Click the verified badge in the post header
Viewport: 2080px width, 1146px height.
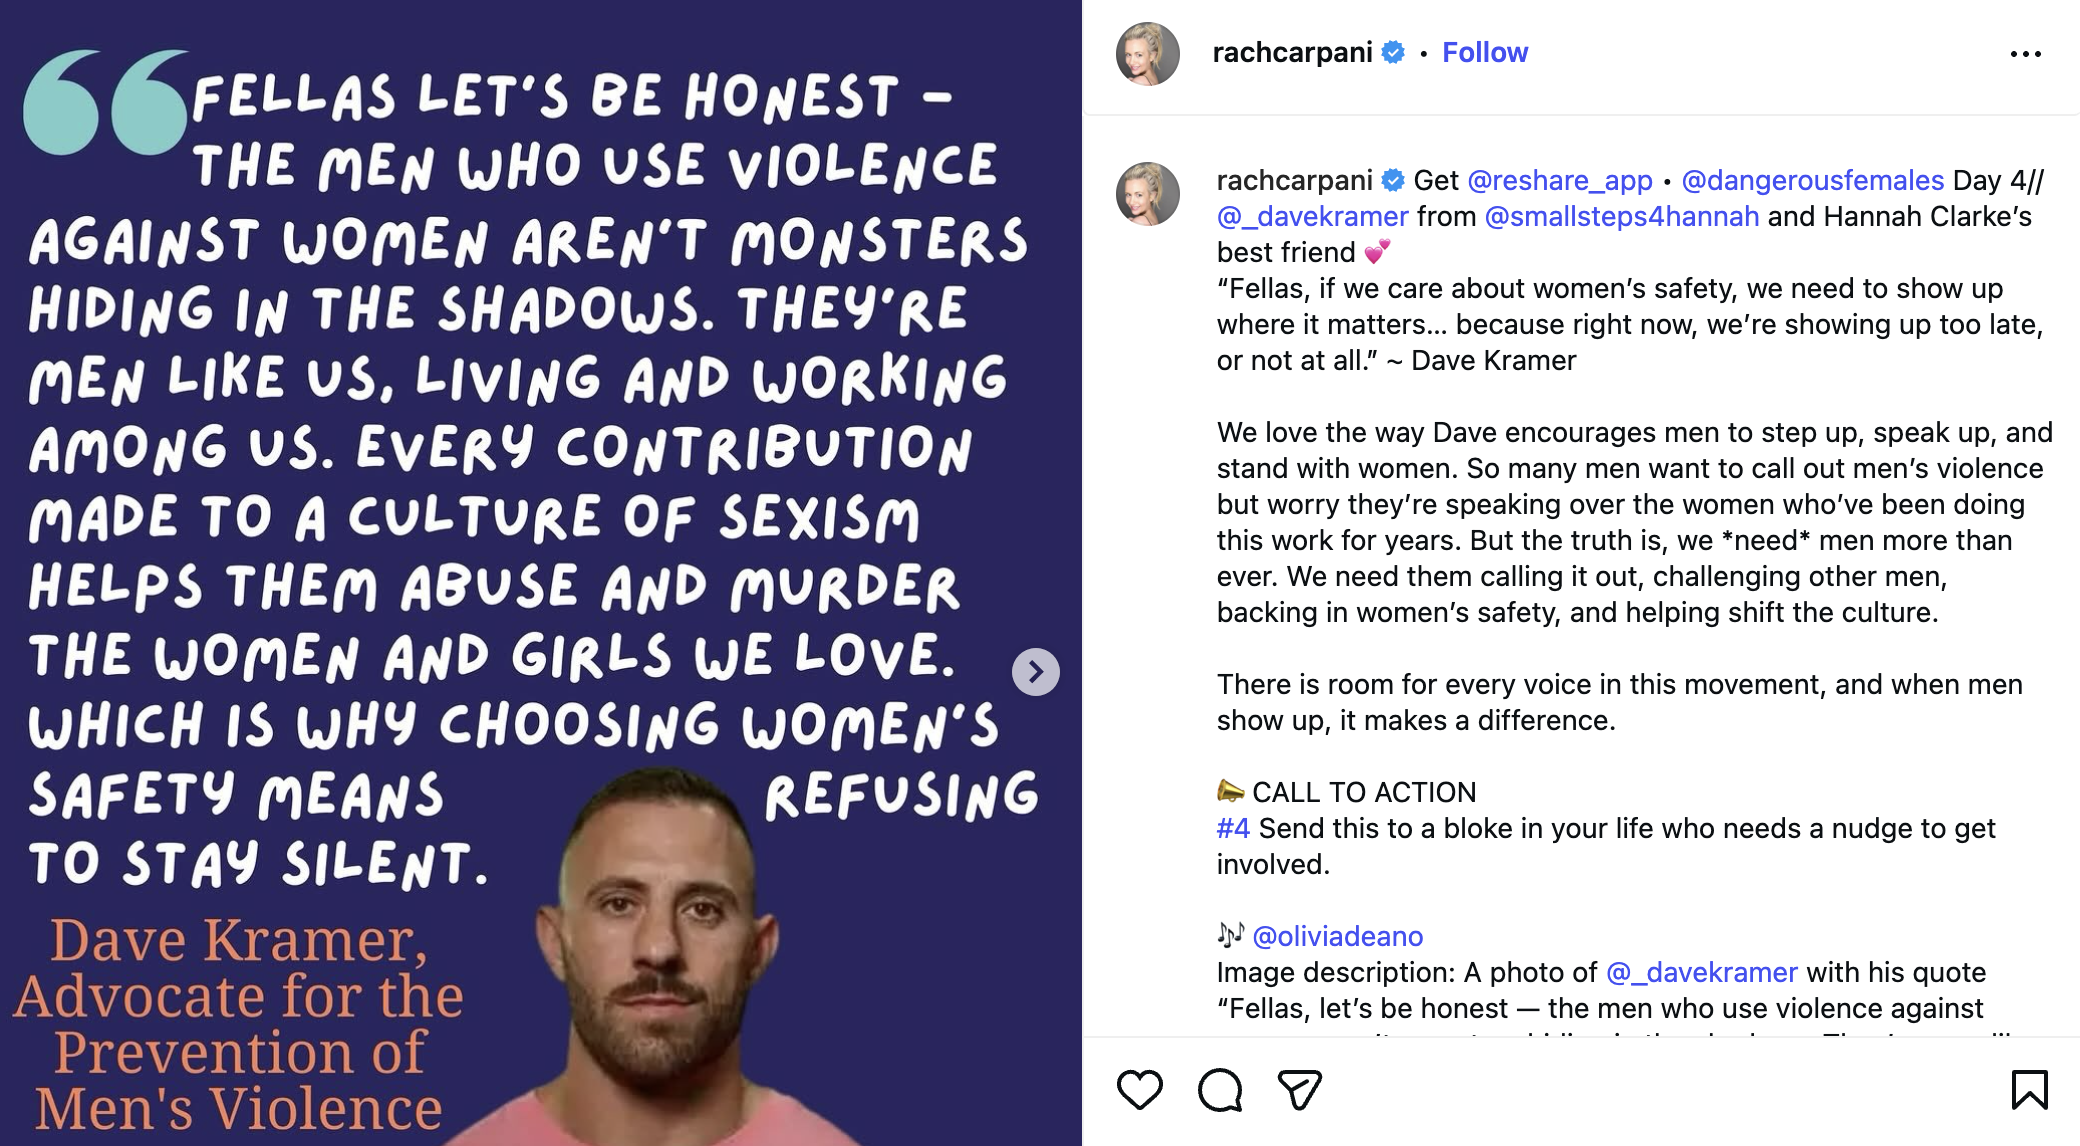pos(1393,52)
